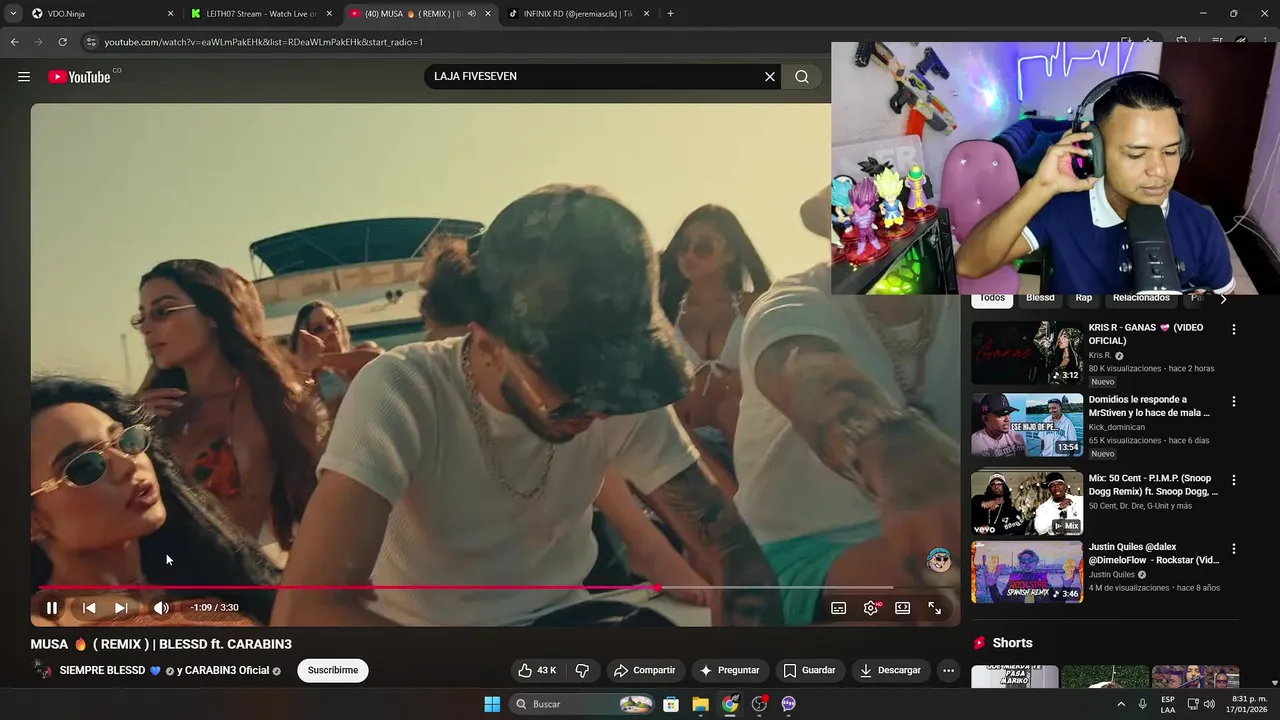Like the video with 43 K thumbs up

[537, 670]
